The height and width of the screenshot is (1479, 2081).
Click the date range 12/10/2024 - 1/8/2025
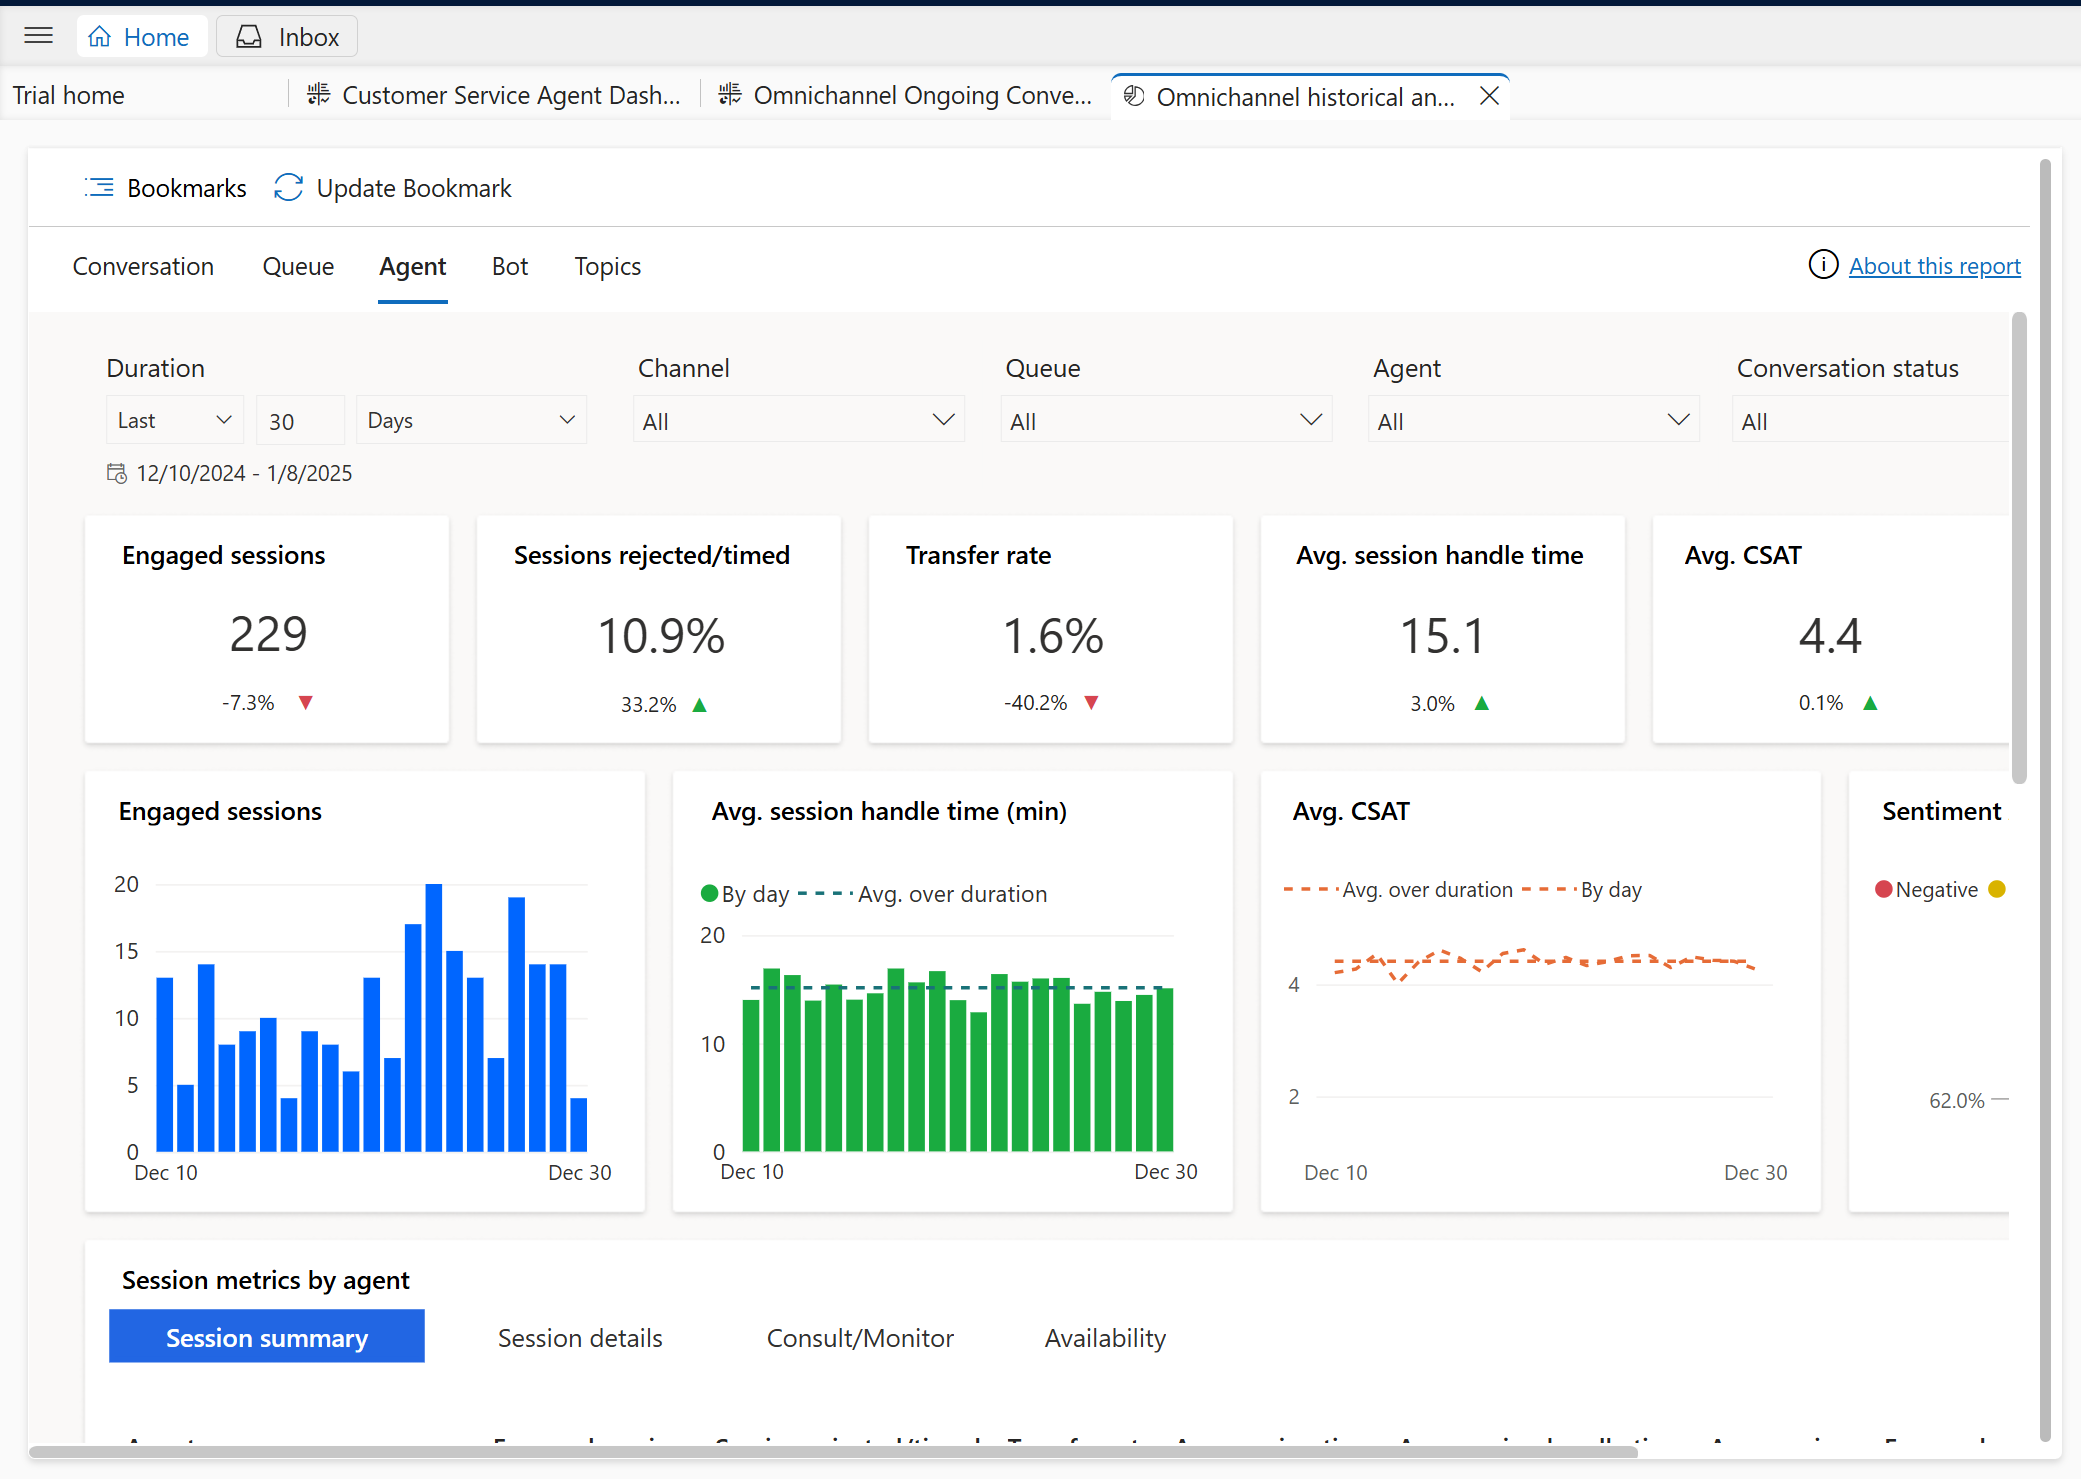coord(244,473)
